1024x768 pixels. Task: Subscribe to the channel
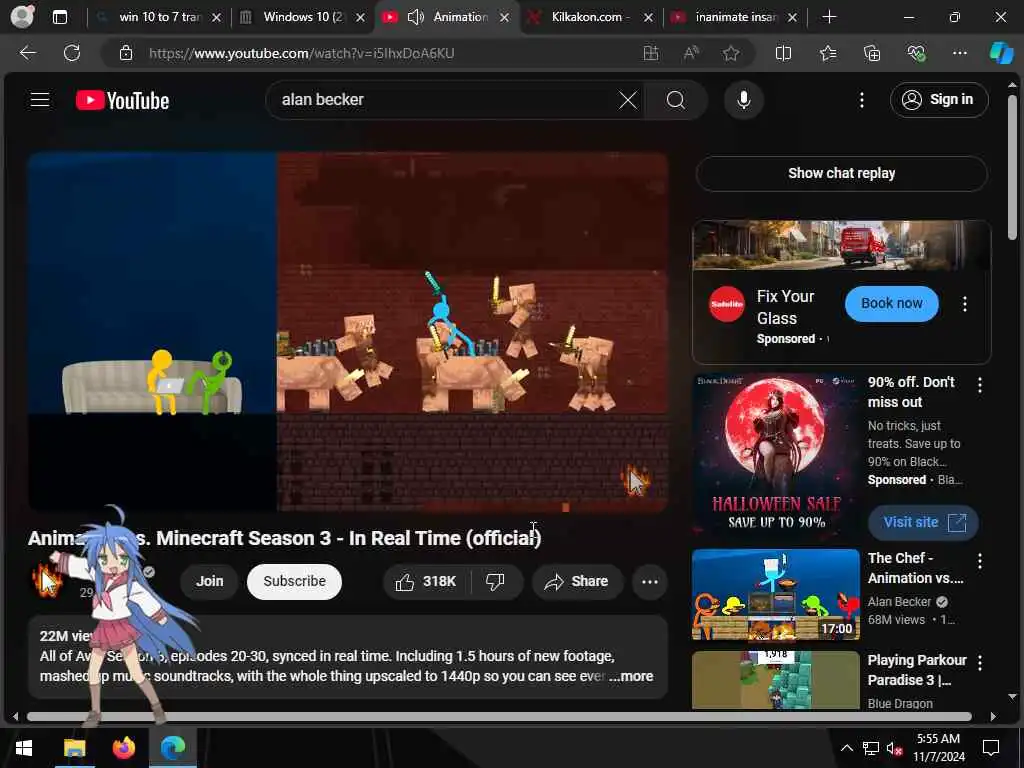(x=294, y=581)
